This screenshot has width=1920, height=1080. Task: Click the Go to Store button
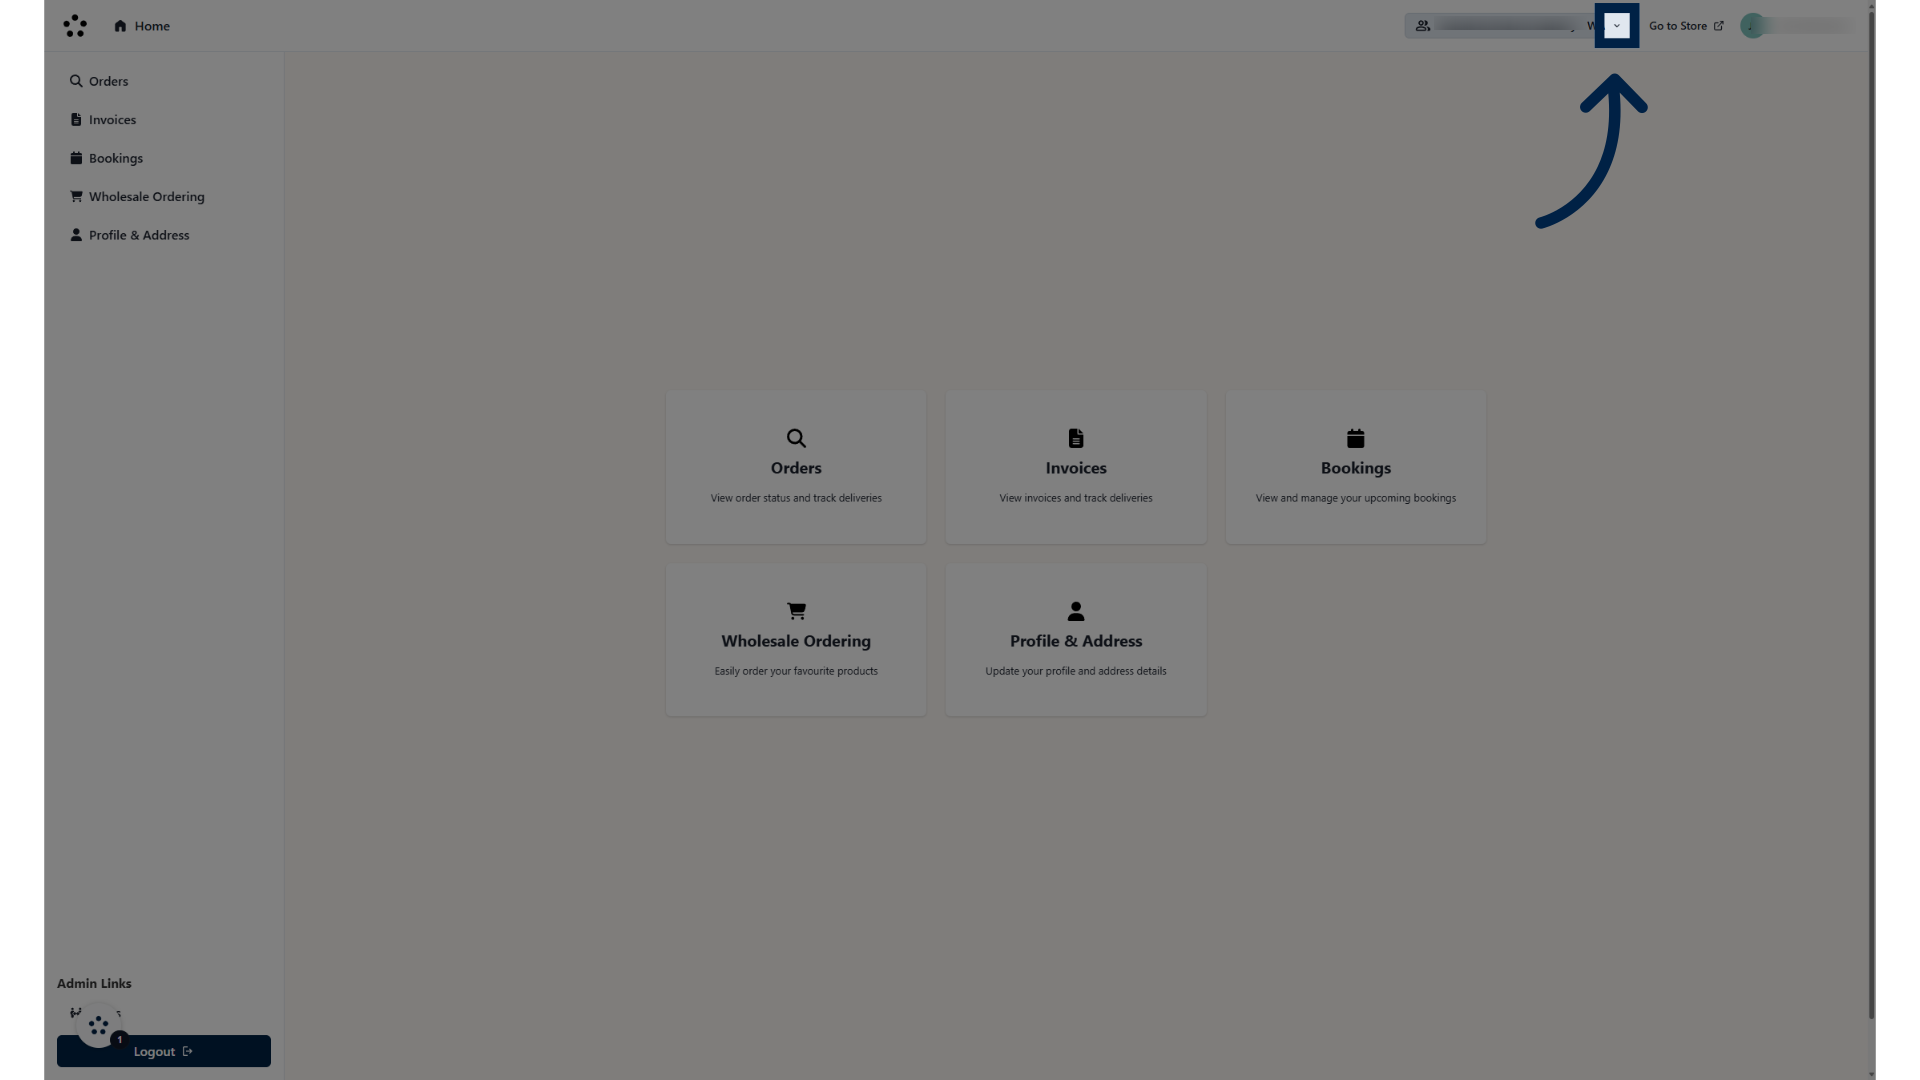click(1687, 25)
